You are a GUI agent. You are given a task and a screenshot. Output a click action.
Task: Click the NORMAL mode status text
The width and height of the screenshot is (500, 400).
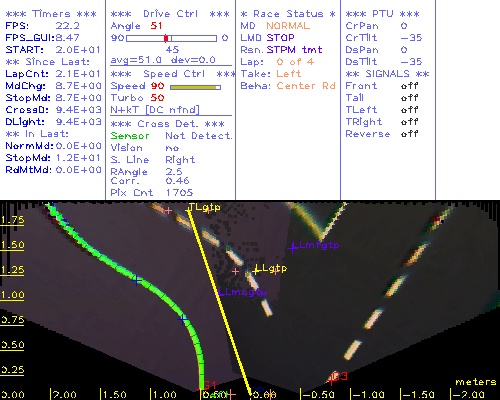point(288,26)
